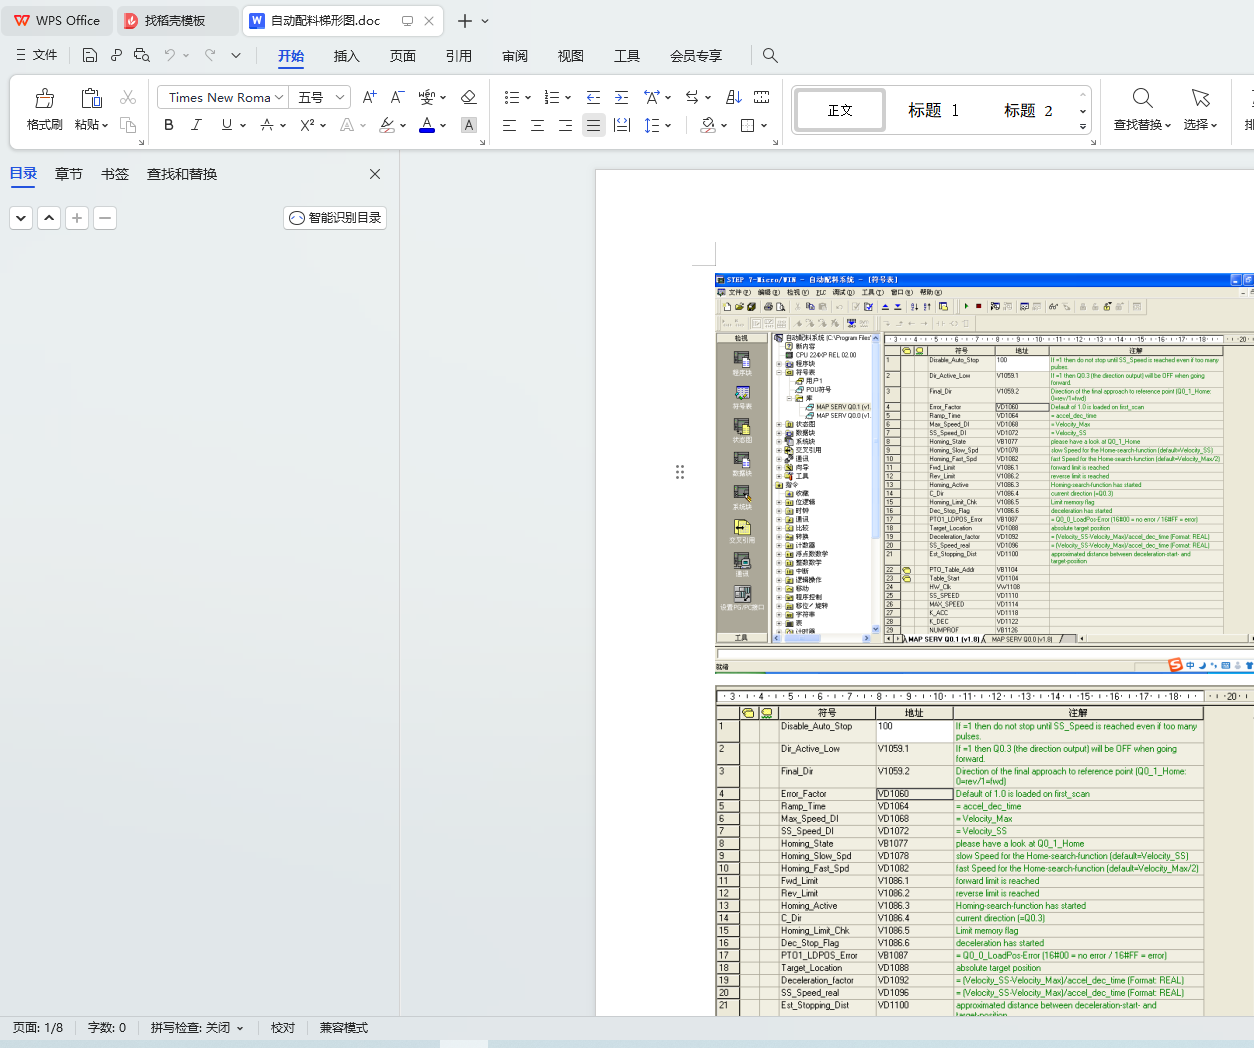
Task: Center-align the paragraph text
Action: click(x=537, y=125)
